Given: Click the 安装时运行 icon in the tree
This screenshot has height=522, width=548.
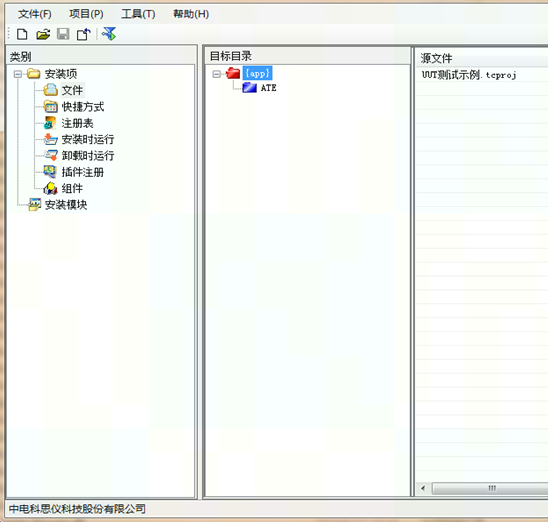Looking at the screenshot, I should [x=51, y=139].
